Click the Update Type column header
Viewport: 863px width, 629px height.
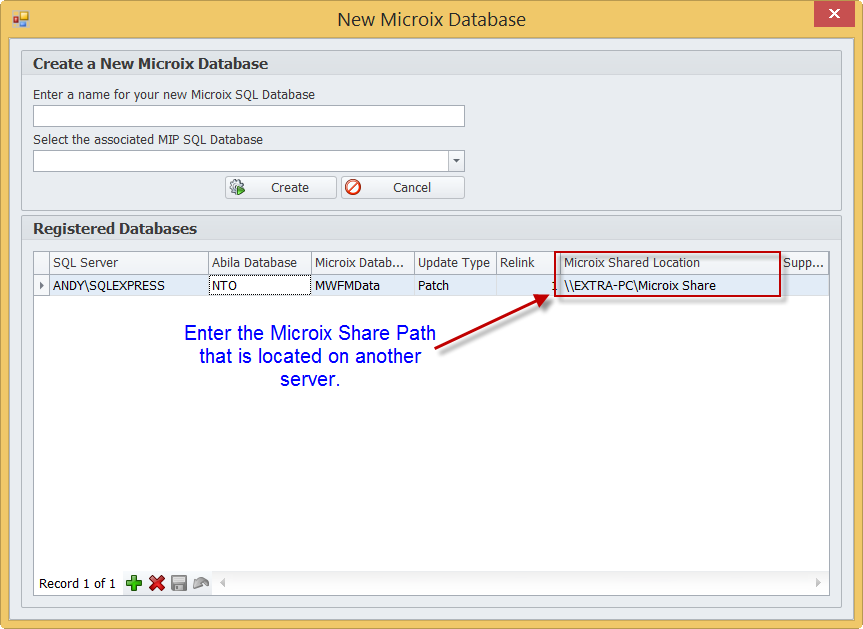(454, 263)
